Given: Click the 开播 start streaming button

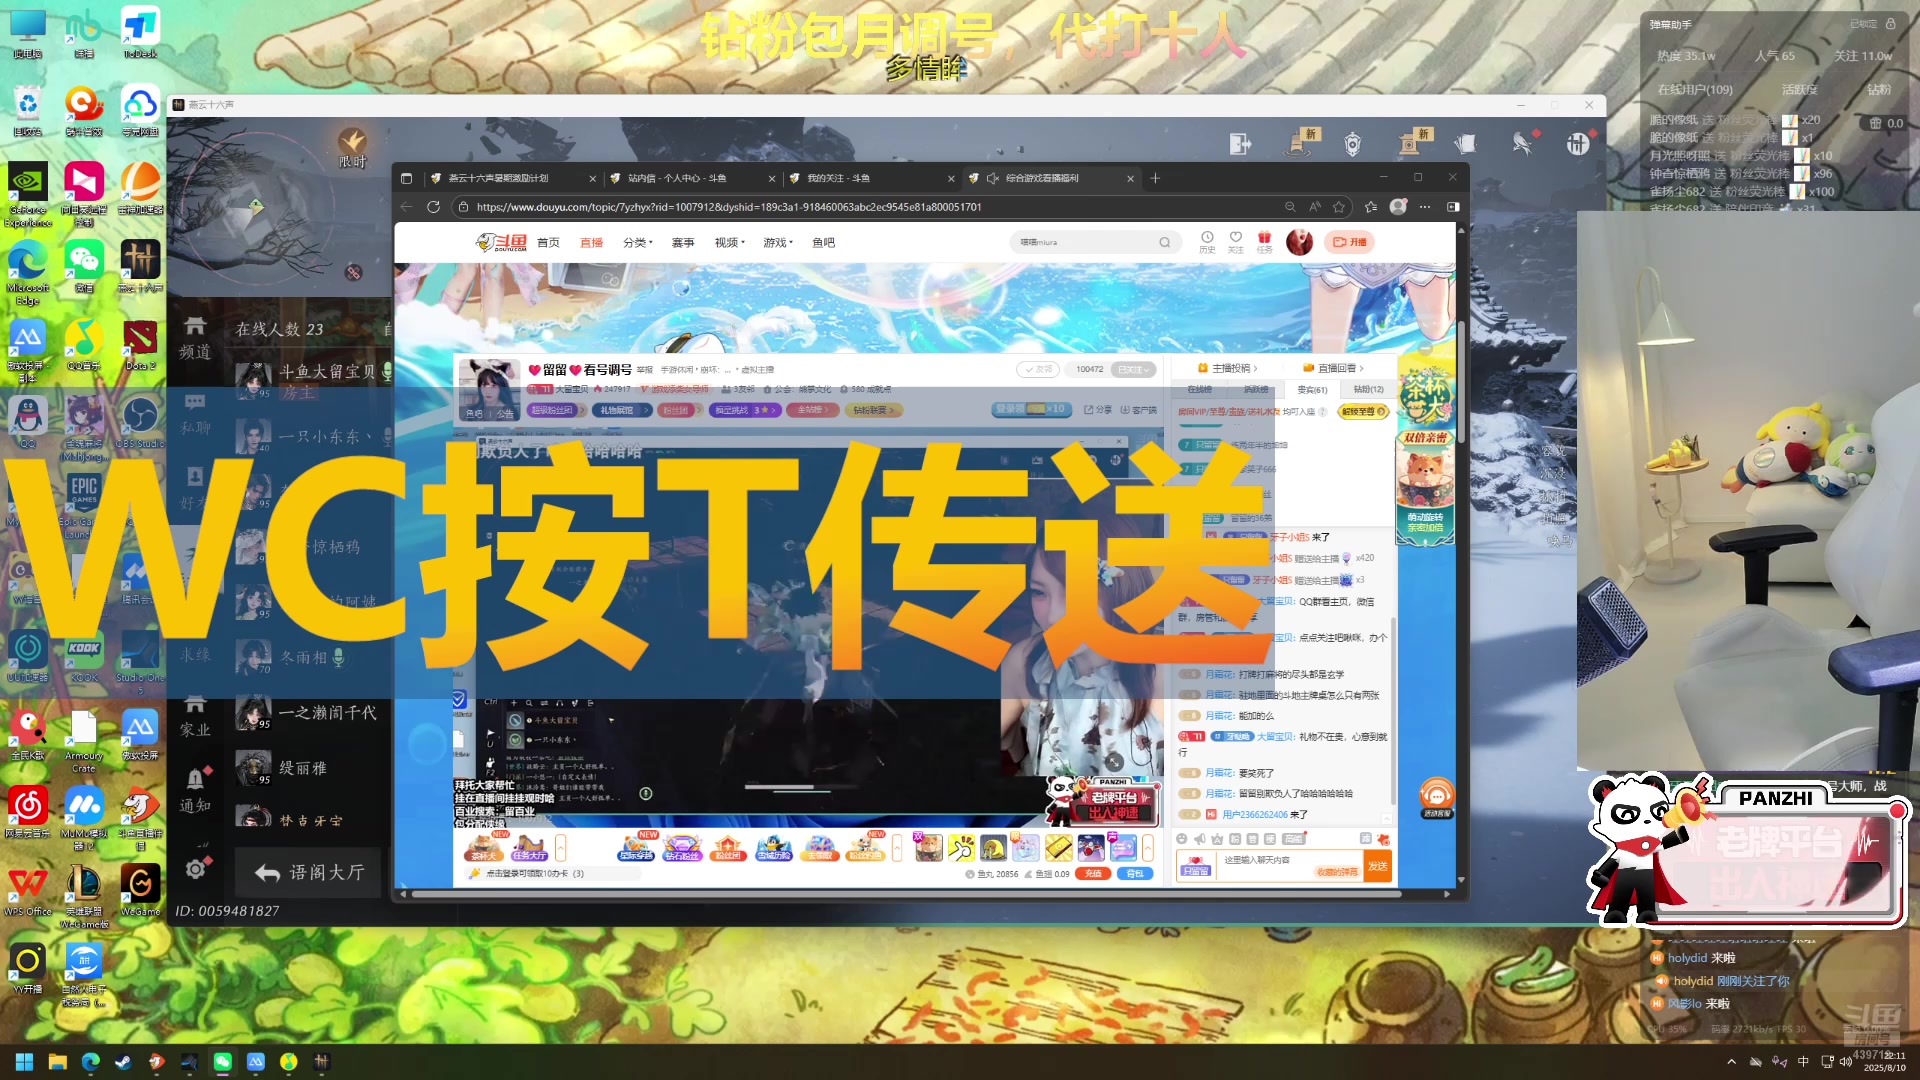Looking at the screenshot, I should pos(1350,242).
